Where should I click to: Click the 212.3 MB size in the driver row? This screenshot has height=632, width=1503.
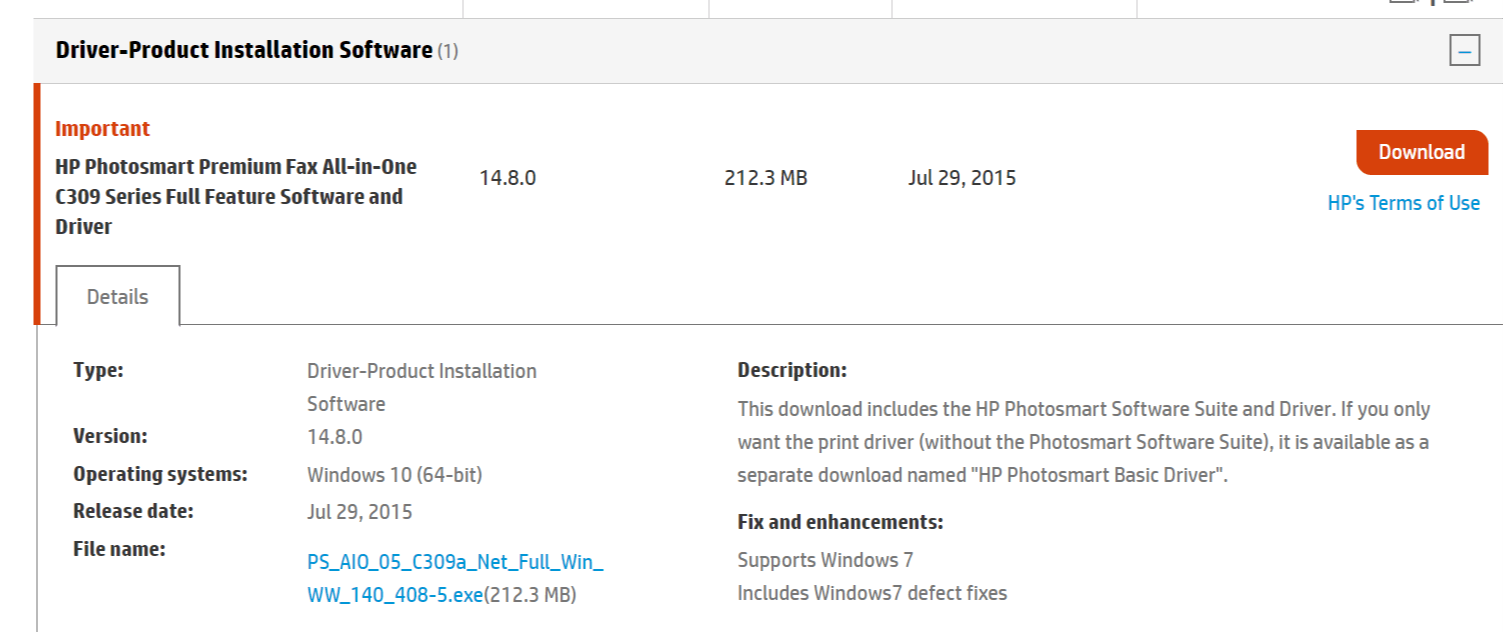pos(765,178)
